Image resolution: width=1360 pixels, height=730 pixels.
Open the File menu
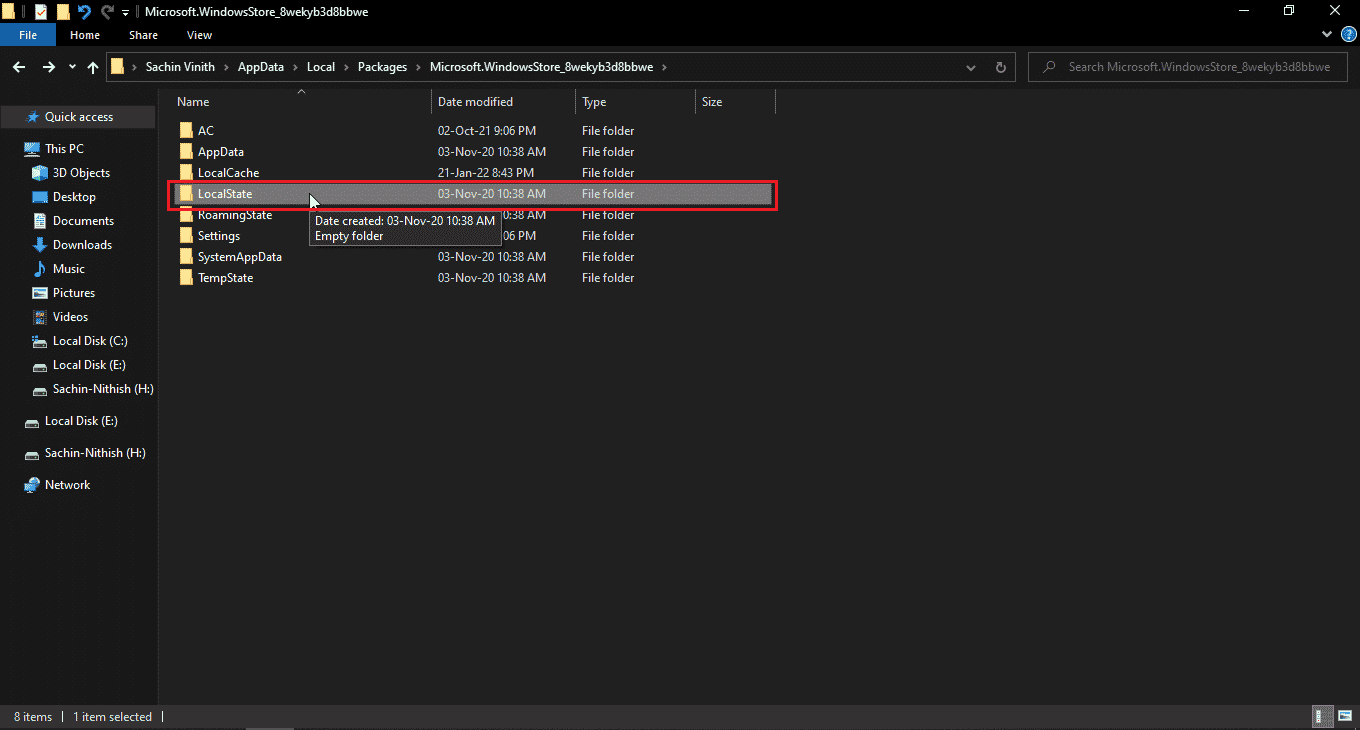(28, 35)
